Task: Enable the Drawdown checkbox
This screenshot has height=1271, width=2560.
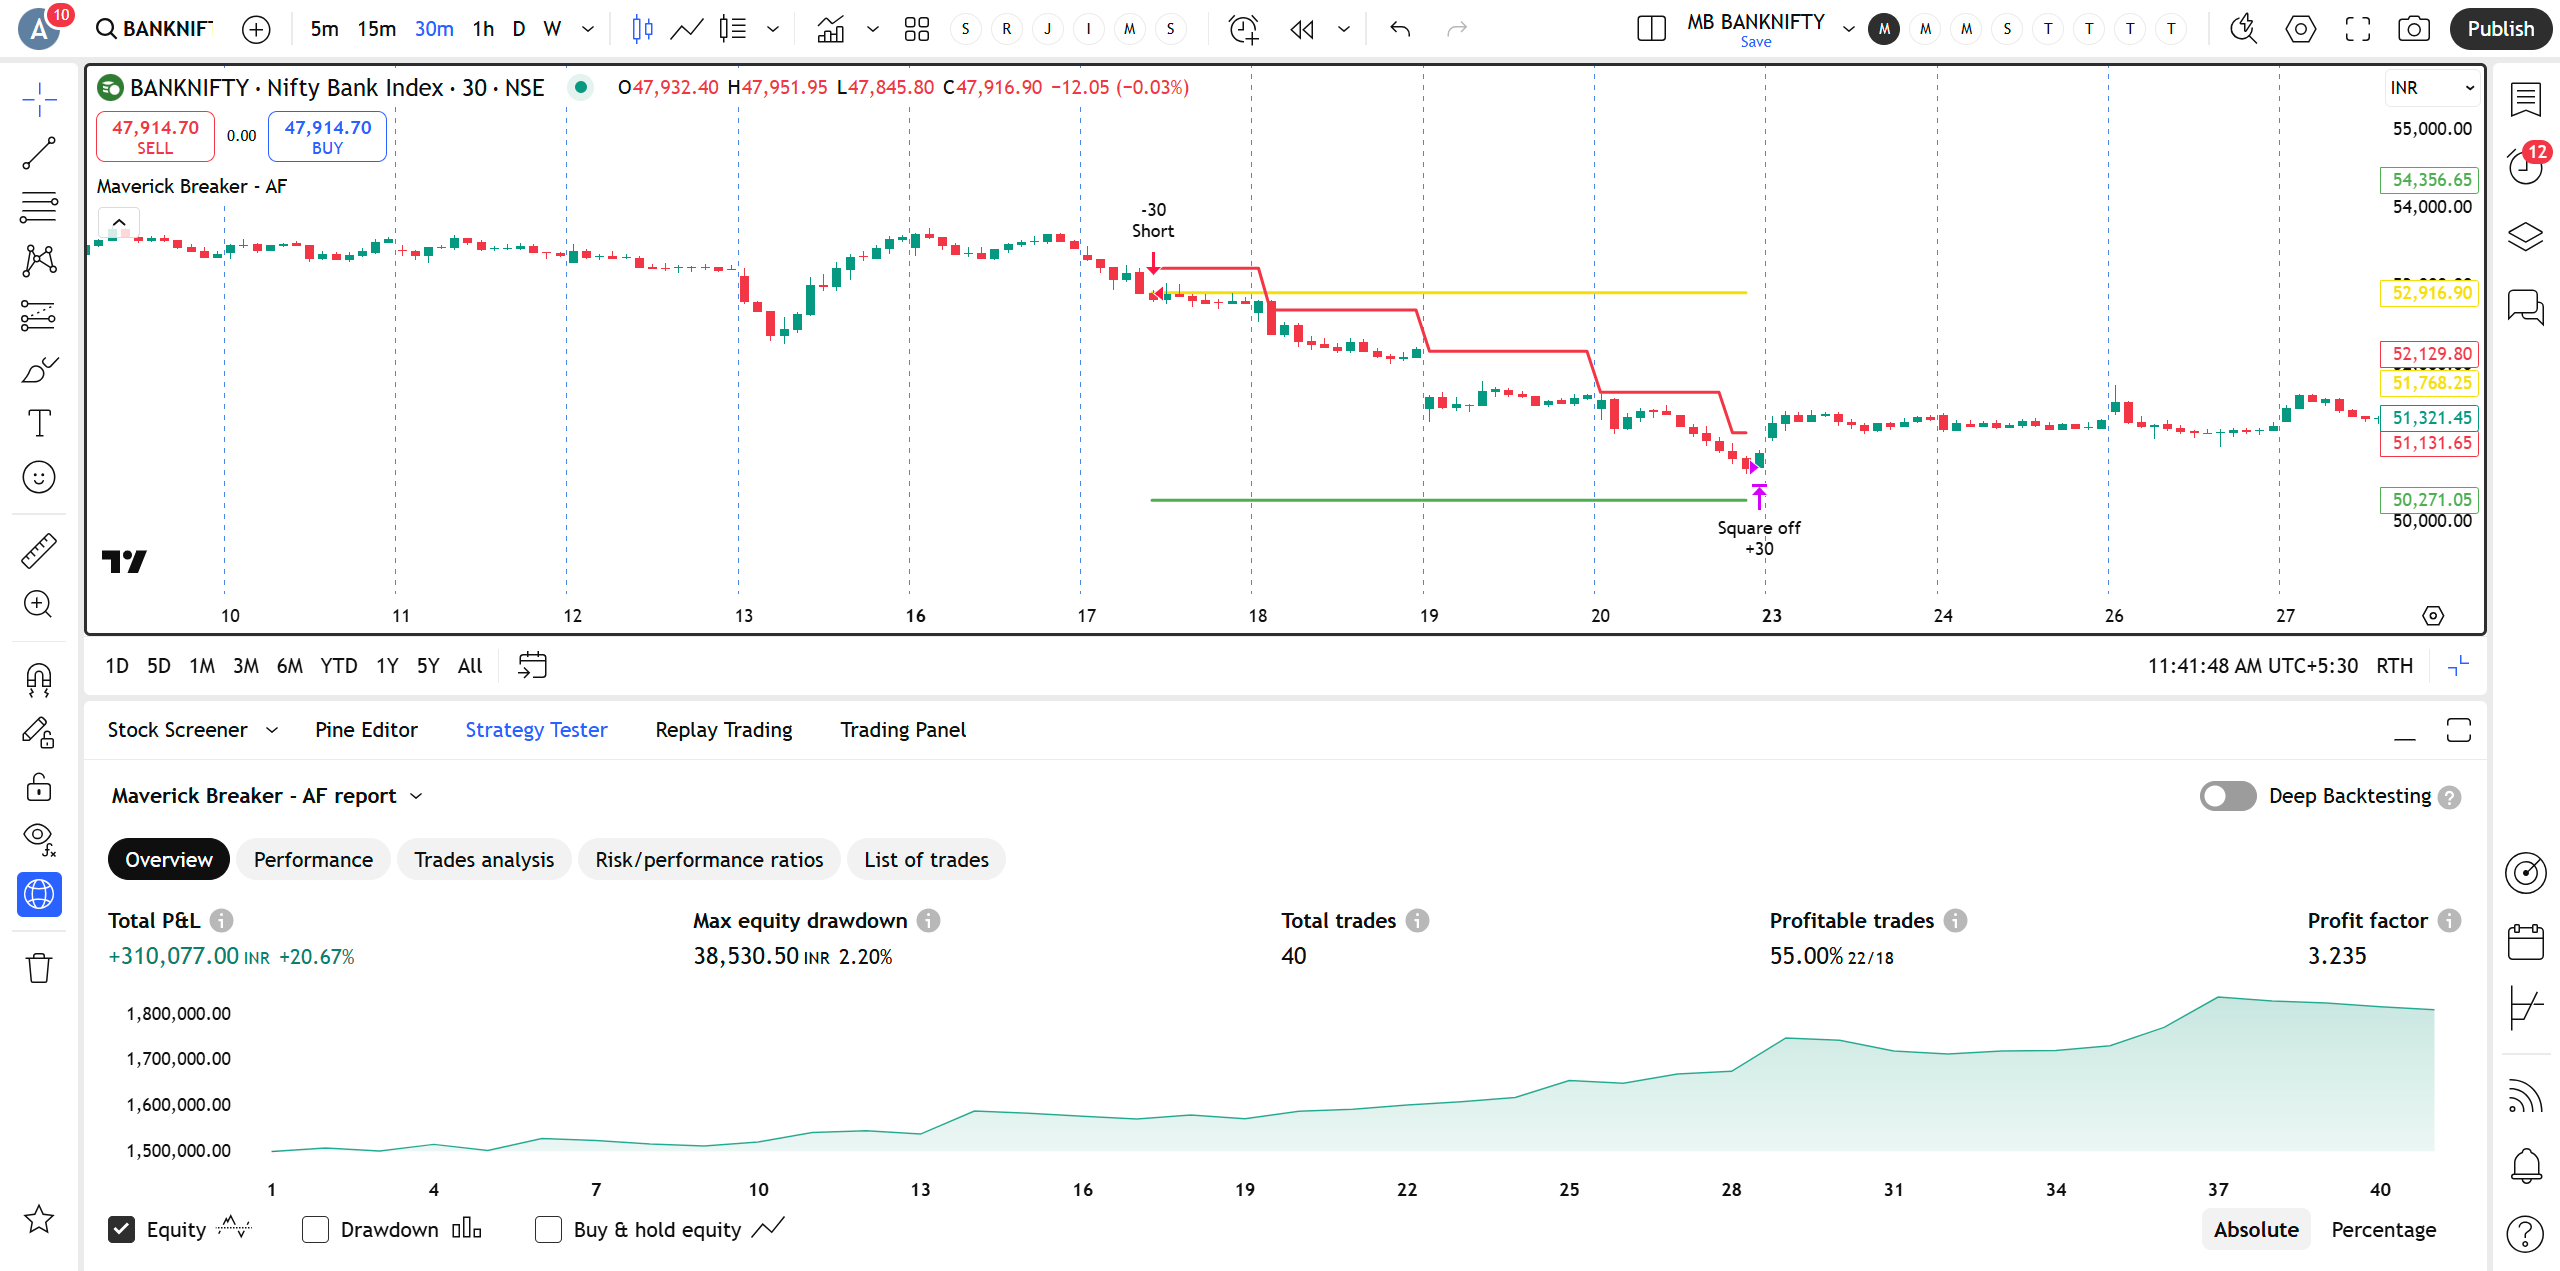Action: click(x=315, y=1229)
